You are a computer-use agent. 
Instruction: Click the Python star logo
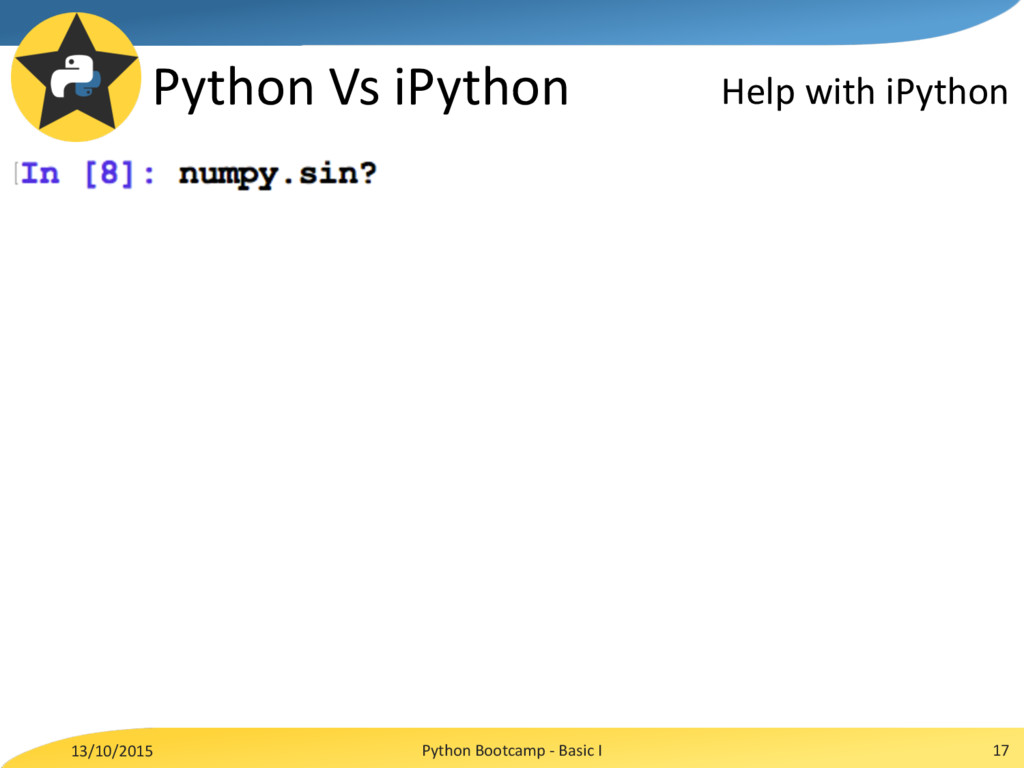pyautogui.click(x=76, y=76)
